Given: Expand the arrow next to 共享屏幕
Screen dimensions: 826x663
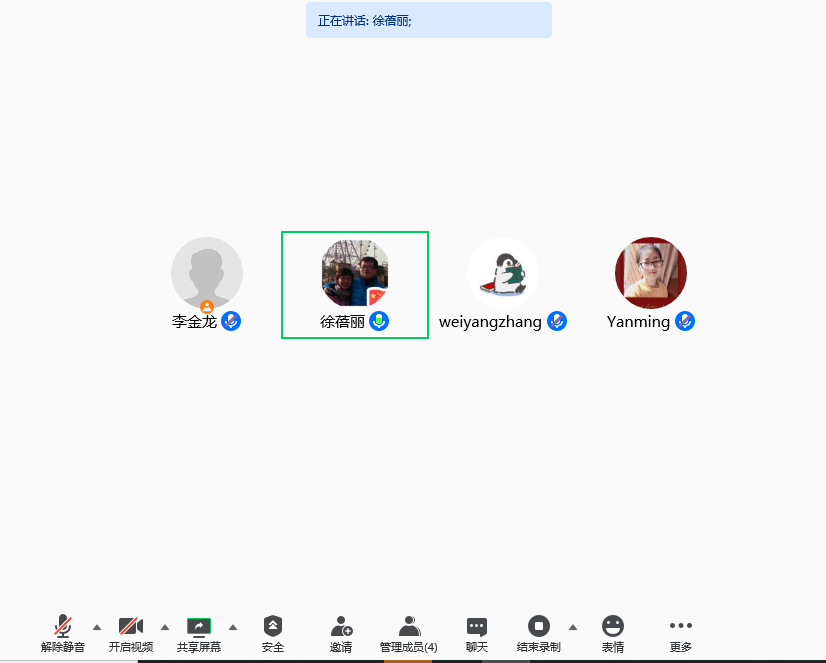Looking at the screenshot, I should (x=233, y=627).
